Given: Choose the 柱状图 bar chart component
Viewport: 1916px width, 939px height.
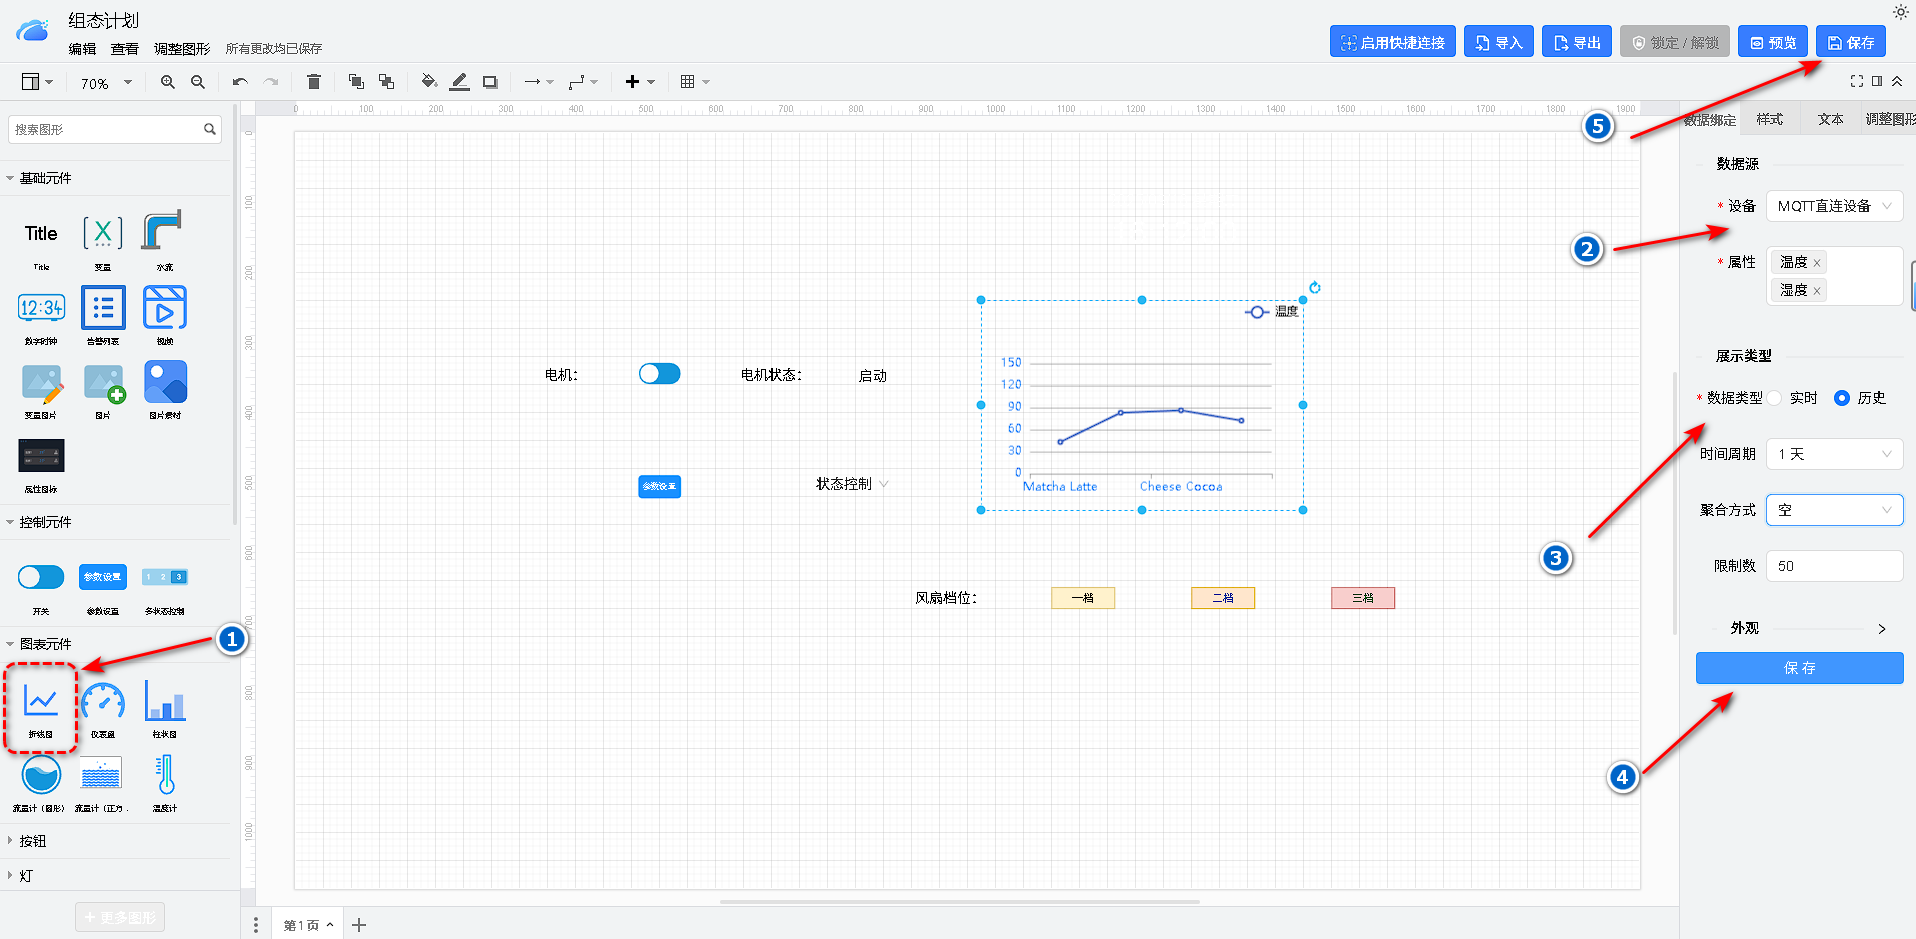Looking at the screenshot, I should pyautogui.click(x=165, y=704).
